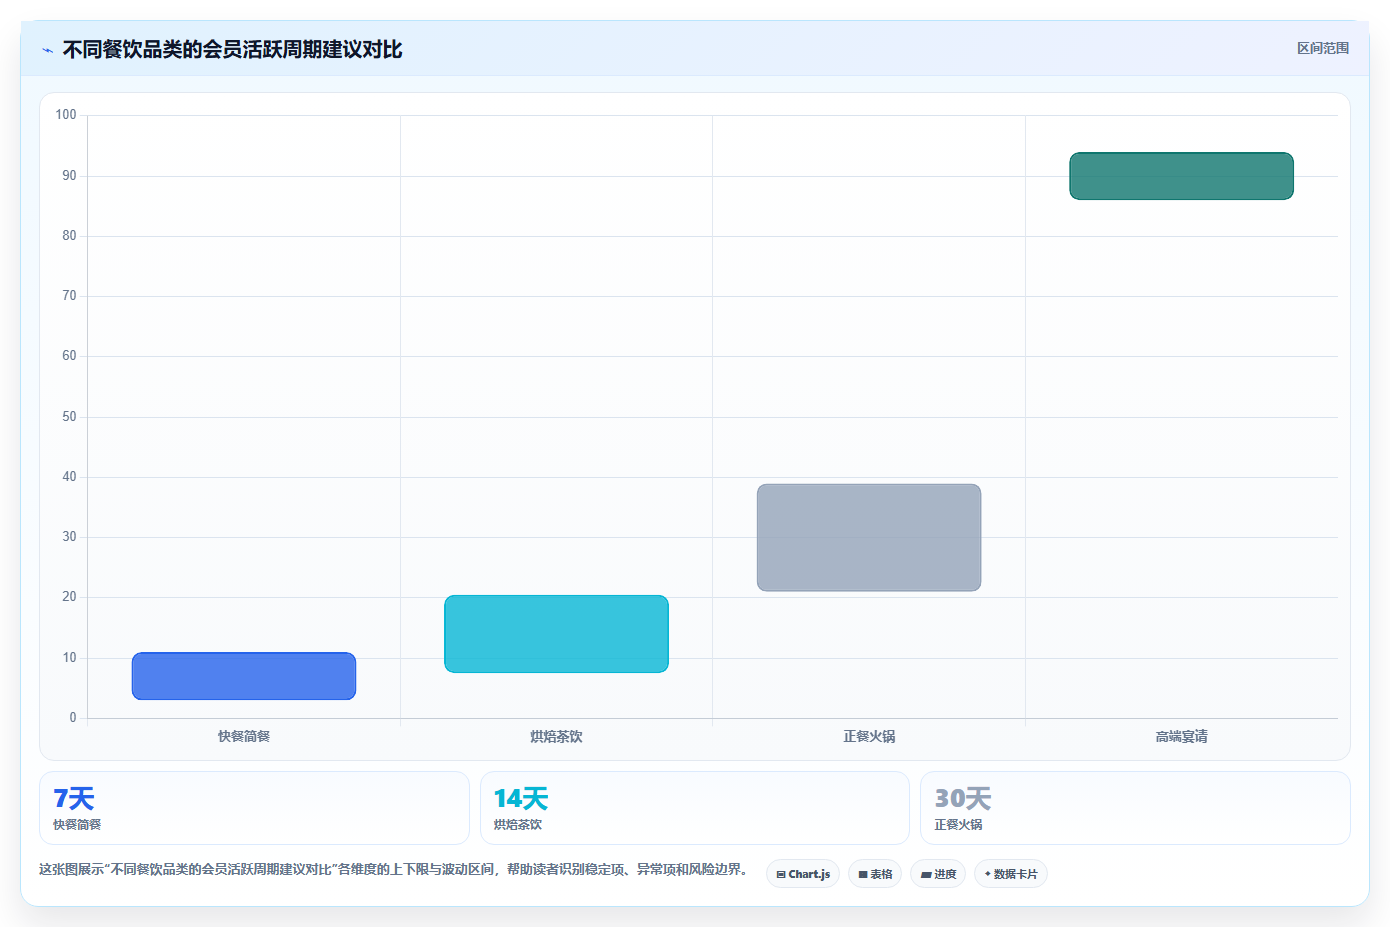Click the cyan 烘焙茶饮 range bar

556,634
